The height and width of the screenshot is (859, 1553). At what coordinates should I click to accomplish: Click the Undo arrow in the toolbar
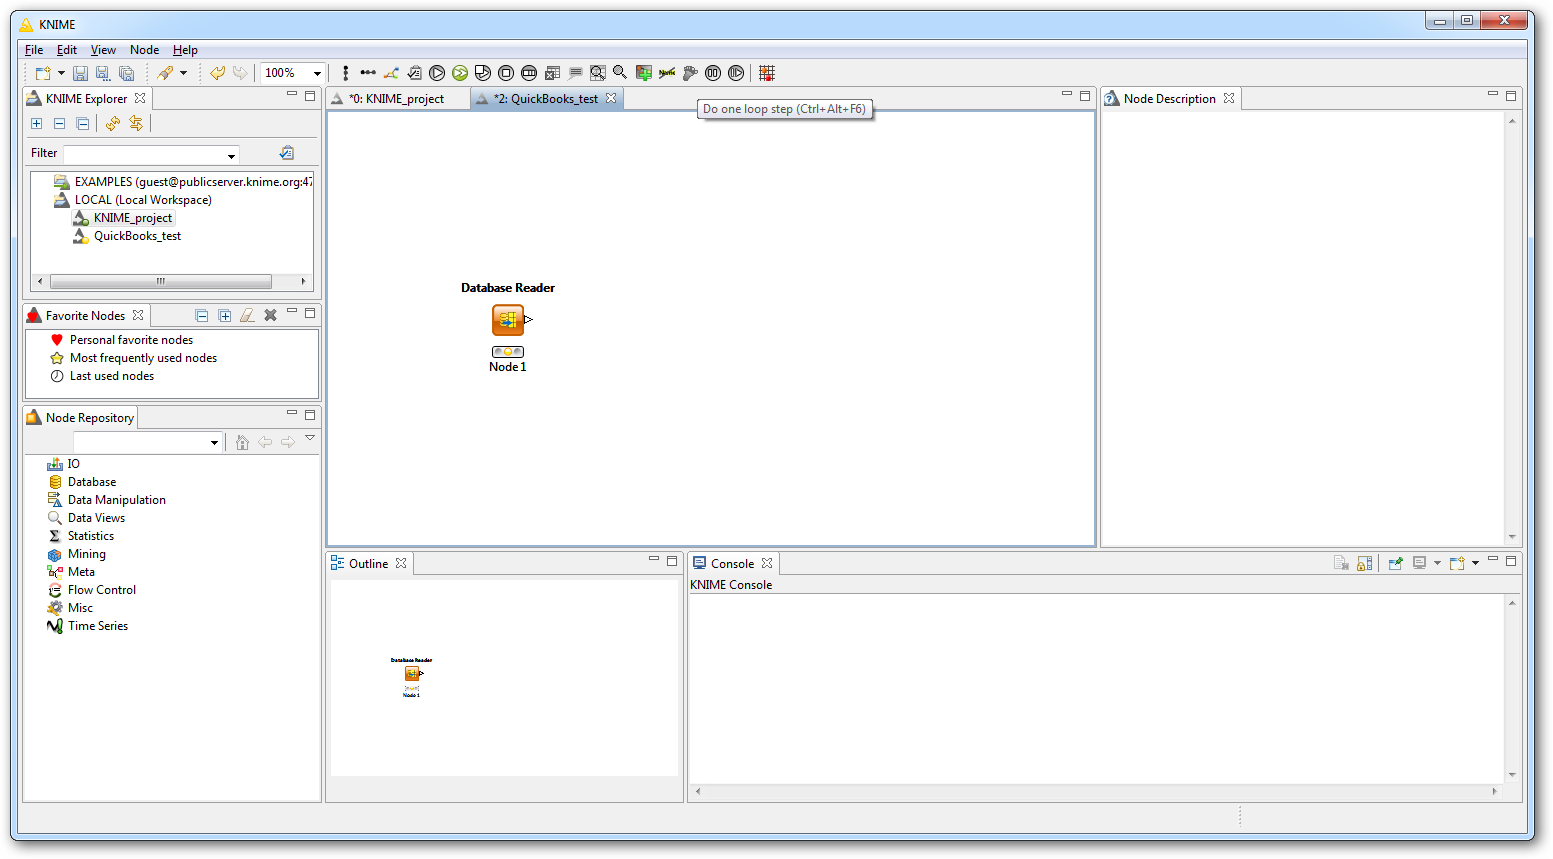pos(217,73)
